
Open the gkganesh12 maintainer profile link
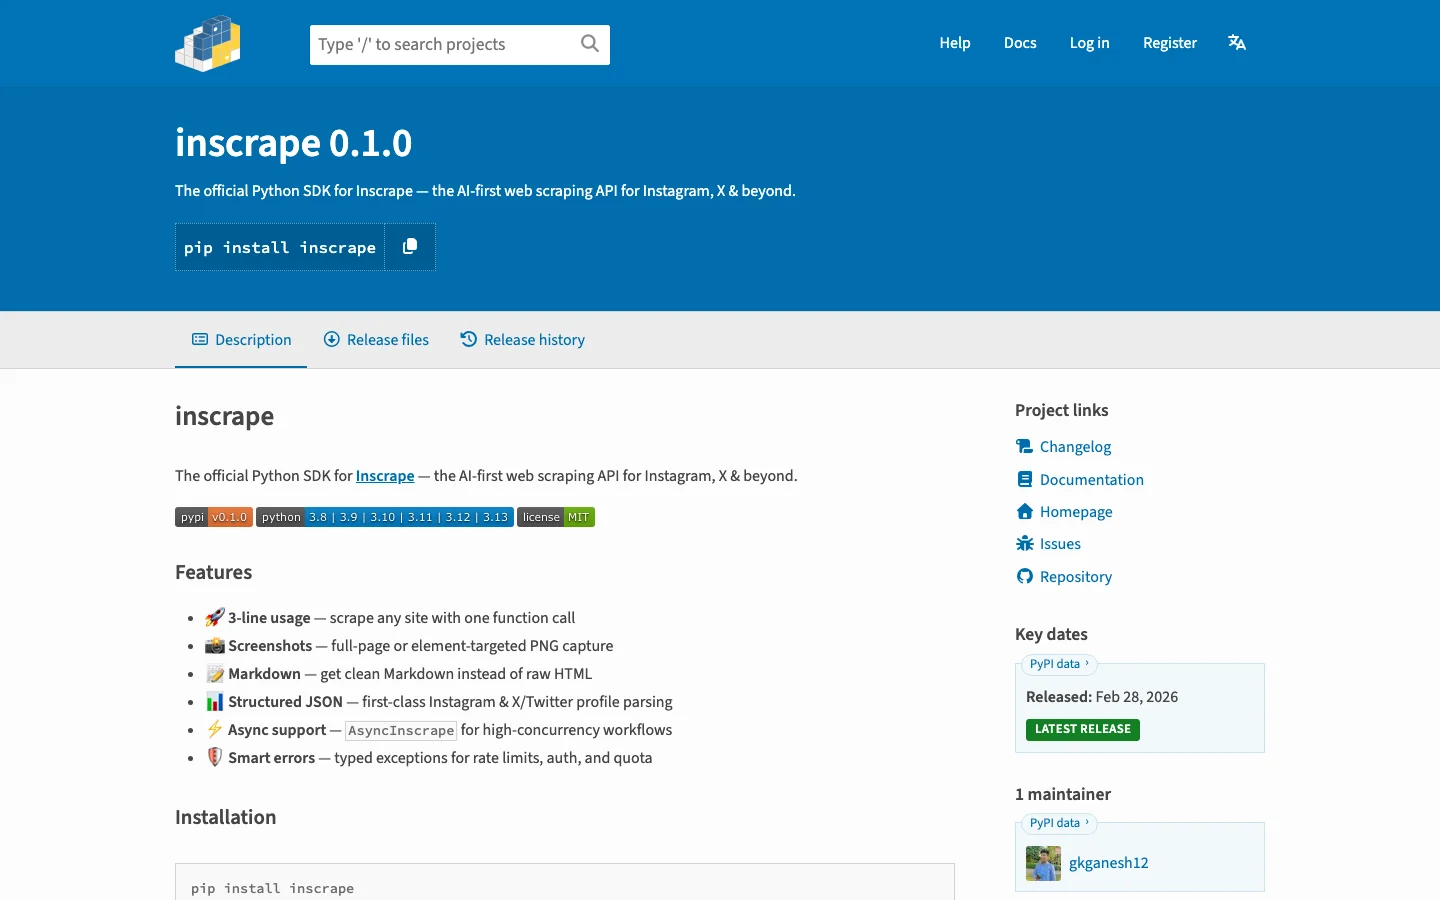click(x=1108, y=863)
